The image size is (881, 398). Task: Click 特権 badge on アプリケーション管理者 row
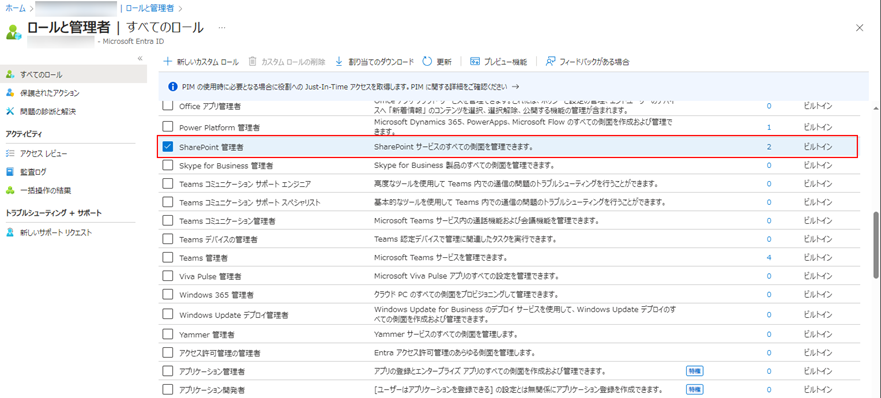(694, 370)
